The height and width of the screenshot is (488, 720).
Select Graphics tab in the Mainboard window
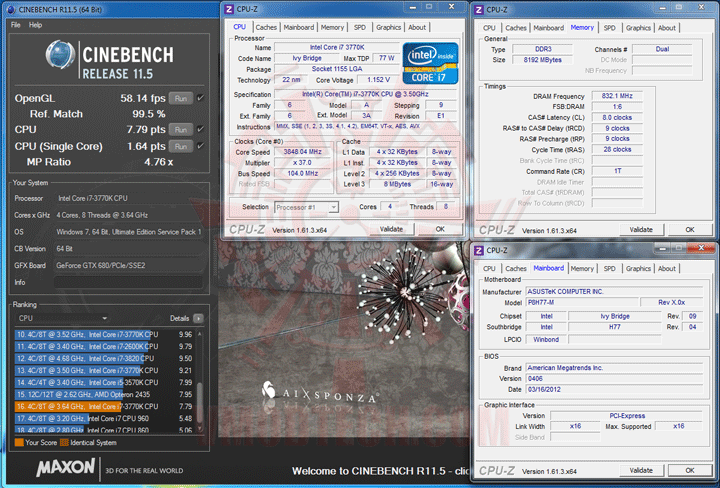(638, 269)
